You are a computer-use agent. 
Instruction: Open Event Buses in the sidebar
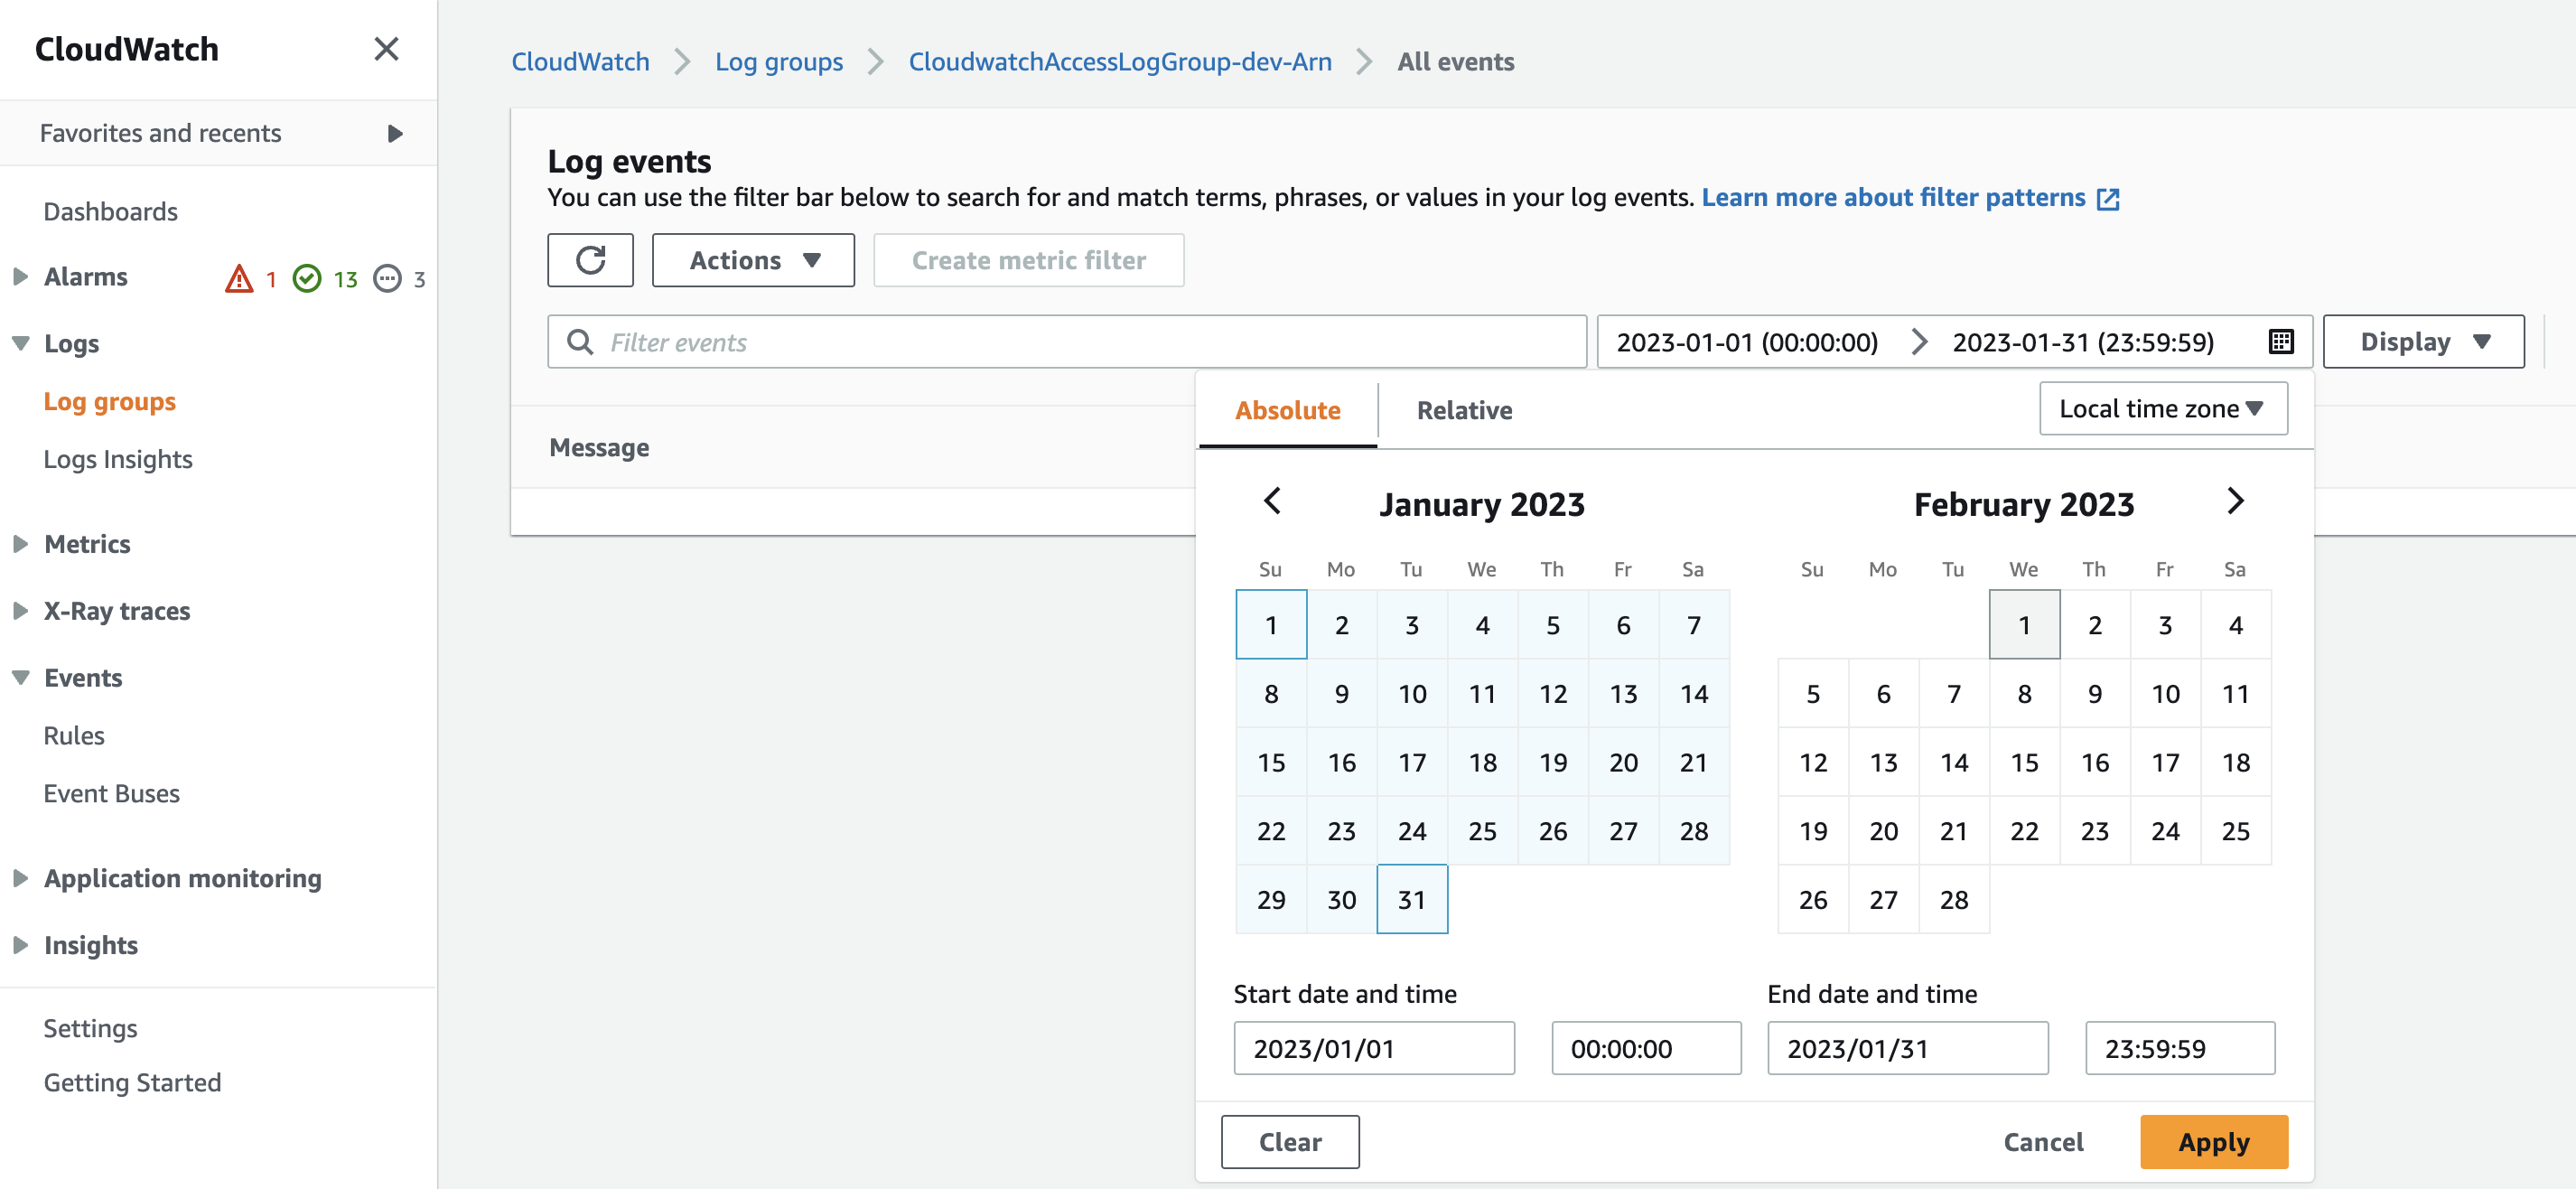click(112, 794)
